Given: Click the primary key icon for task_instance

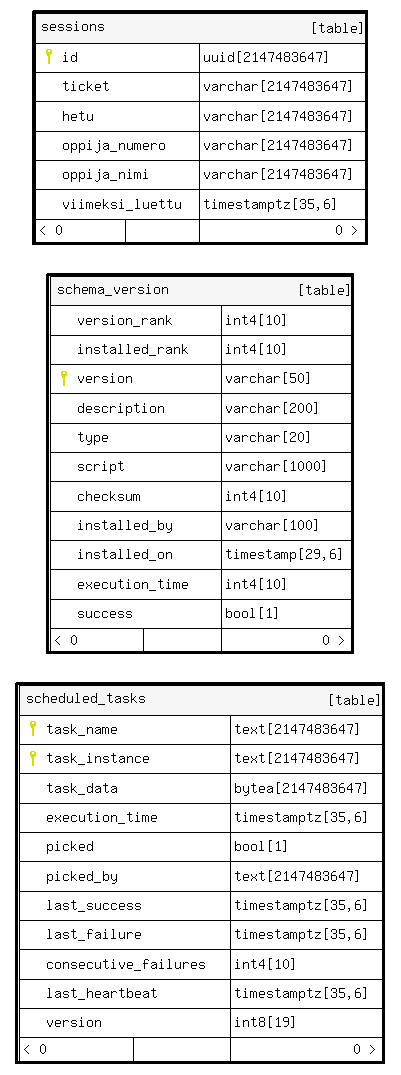Looking at the screenshot, I should (x=32, y=758).
